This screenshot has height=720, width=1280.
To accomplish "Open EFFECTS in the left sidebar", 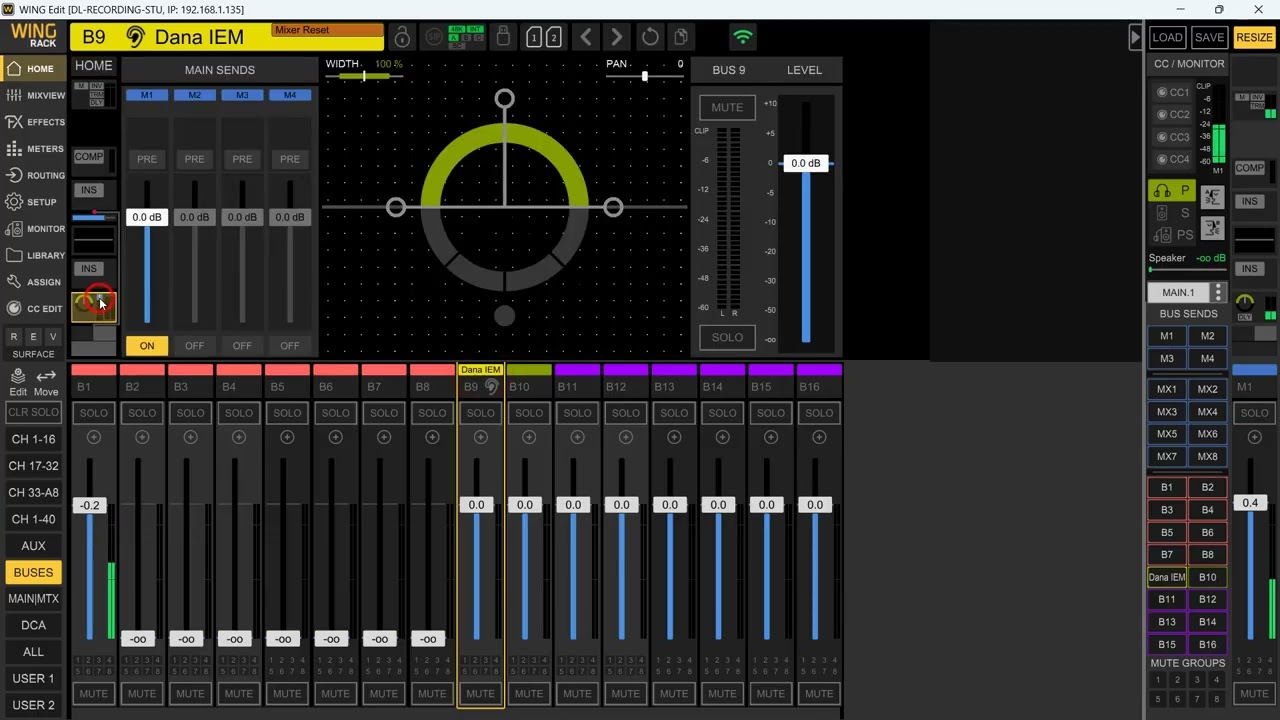I will pyautogui.click(x=33, y=122).
